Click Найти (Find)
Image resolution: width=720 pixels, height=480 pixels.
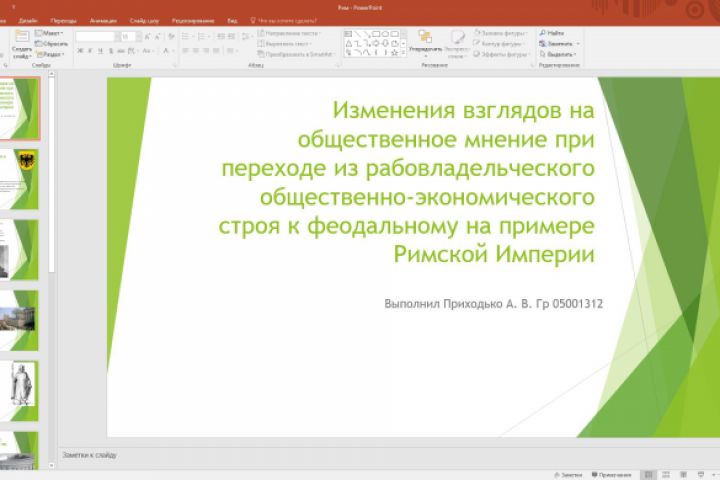point(552,33)
